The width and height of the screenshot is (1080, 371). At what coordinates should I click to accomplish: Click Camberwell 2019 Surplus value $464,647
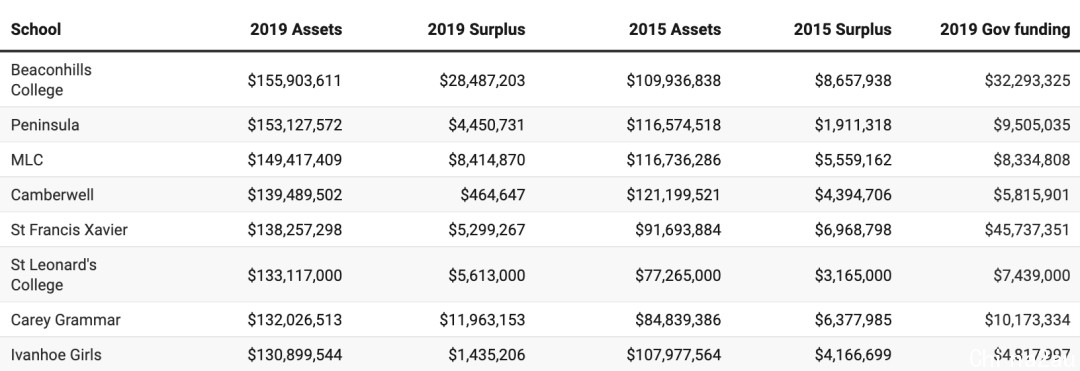[x=492, y=195]
